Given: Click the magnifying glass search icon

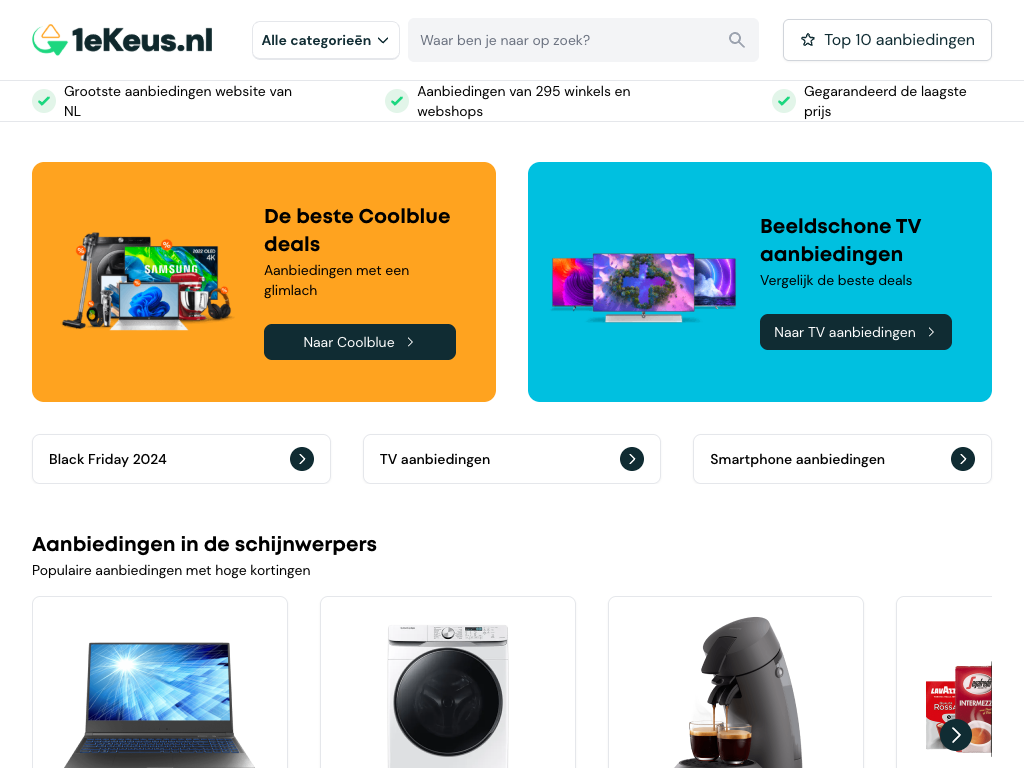Looking at the screenshot, I should click(736, 40).
